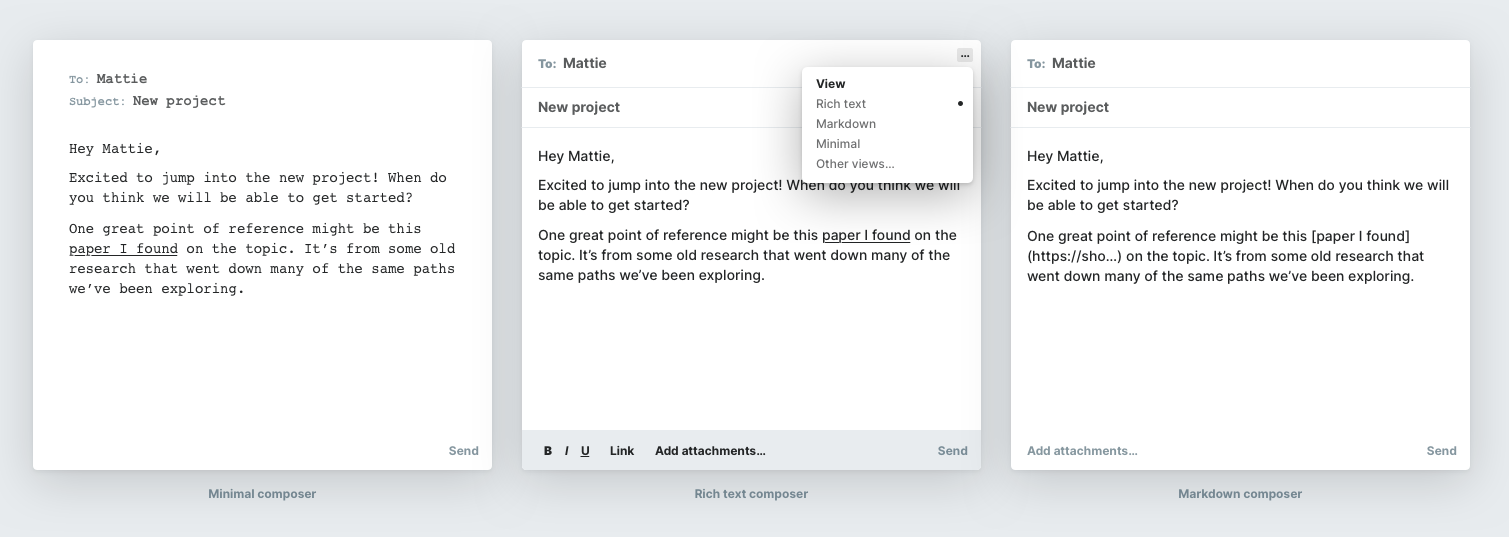The image size is (1509, 537).
Task: Toggle underline formatting with the U icon
Action: (585, 451)
